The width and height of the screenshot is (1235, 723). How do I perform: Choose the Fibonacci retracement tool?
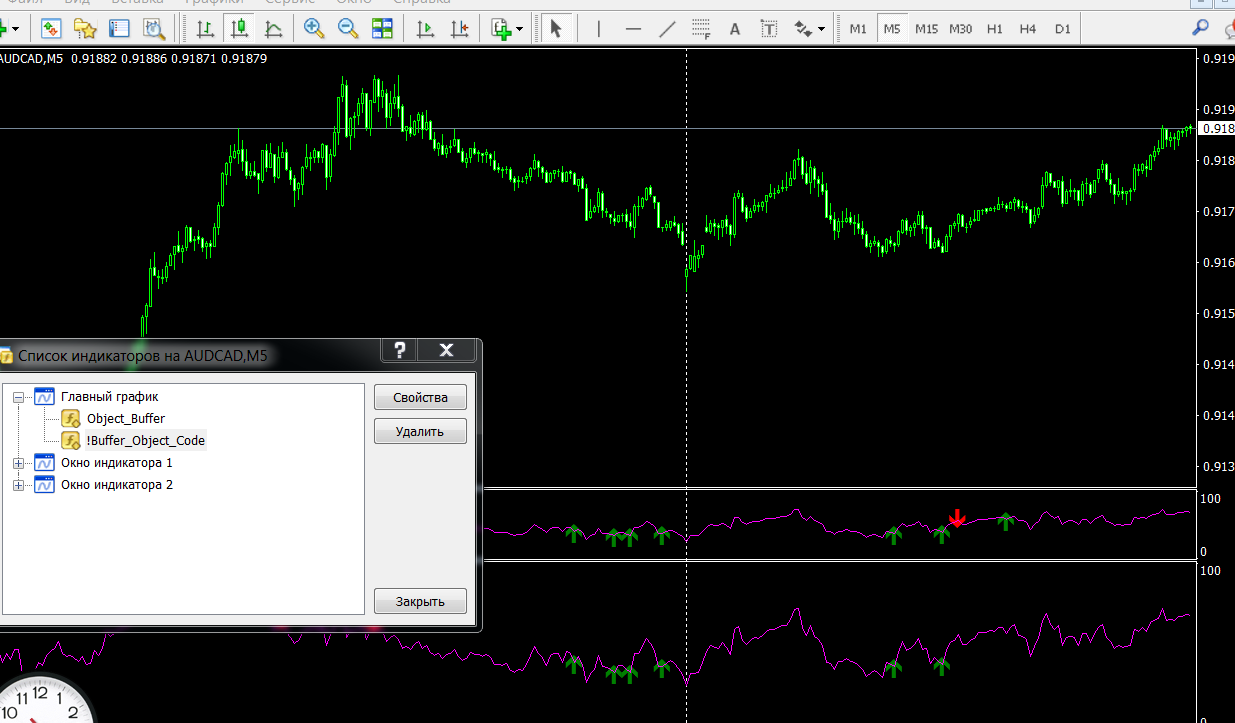701,28
